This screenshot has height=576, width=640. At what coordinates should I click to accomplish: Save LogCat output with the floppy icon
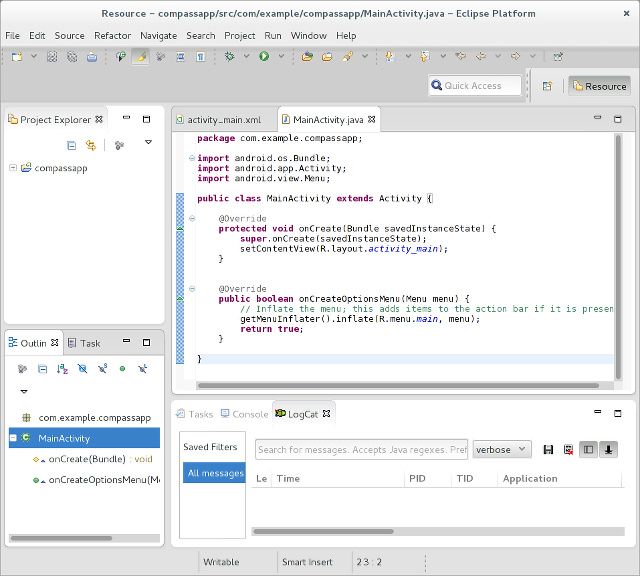tap(548, 450)
